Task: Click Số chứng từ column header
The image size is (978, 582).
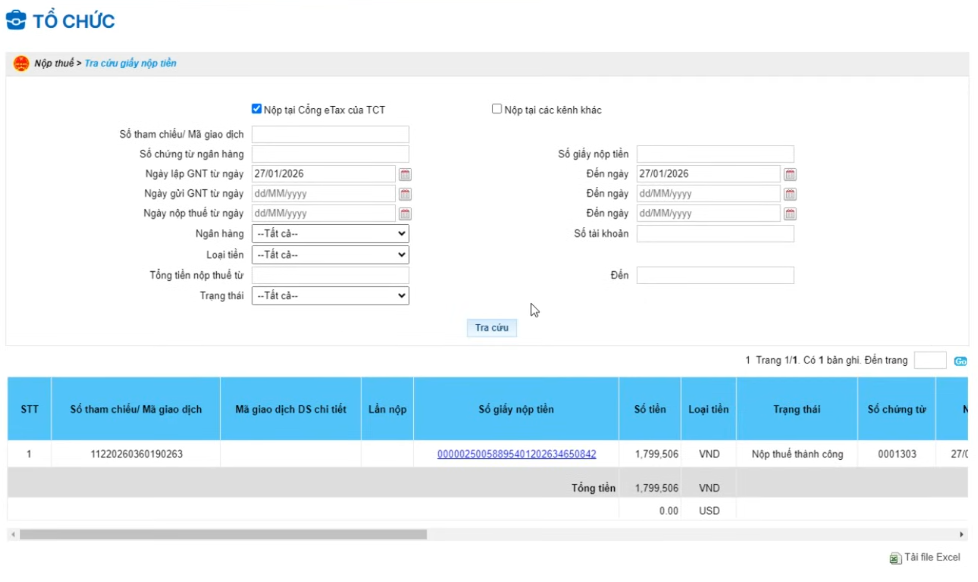Action: tap(896, 409)
